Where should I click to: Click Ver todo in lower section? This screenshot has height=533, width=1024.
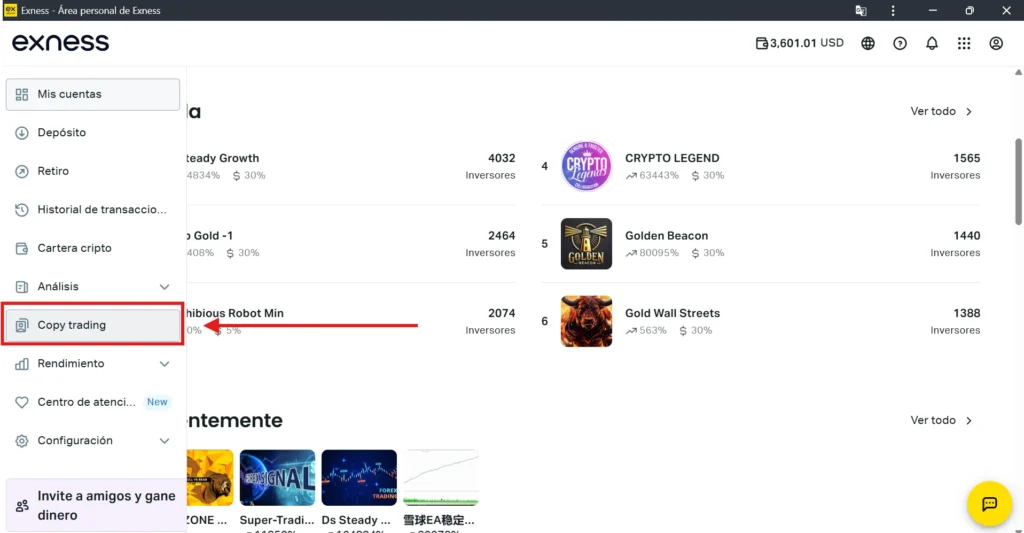pyautogui.click(x=941, y=420)
